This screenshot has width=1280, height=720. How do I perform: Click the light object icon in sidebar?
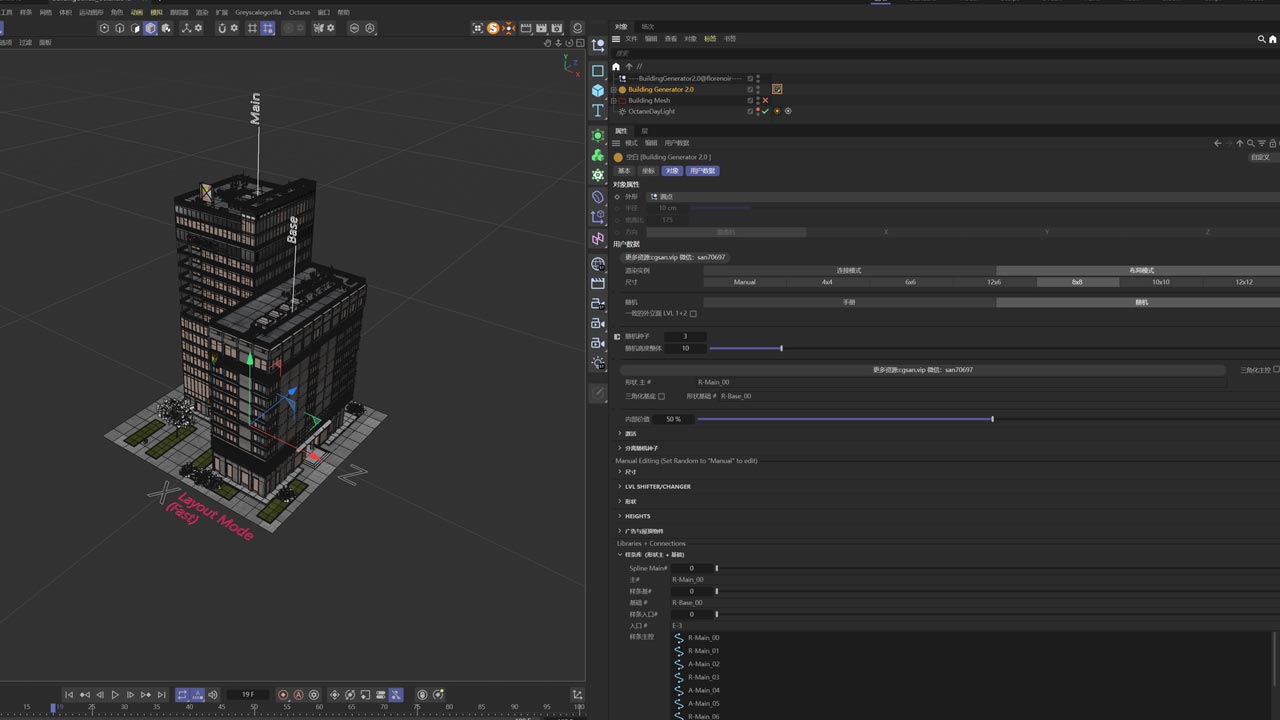pos(598,362)
